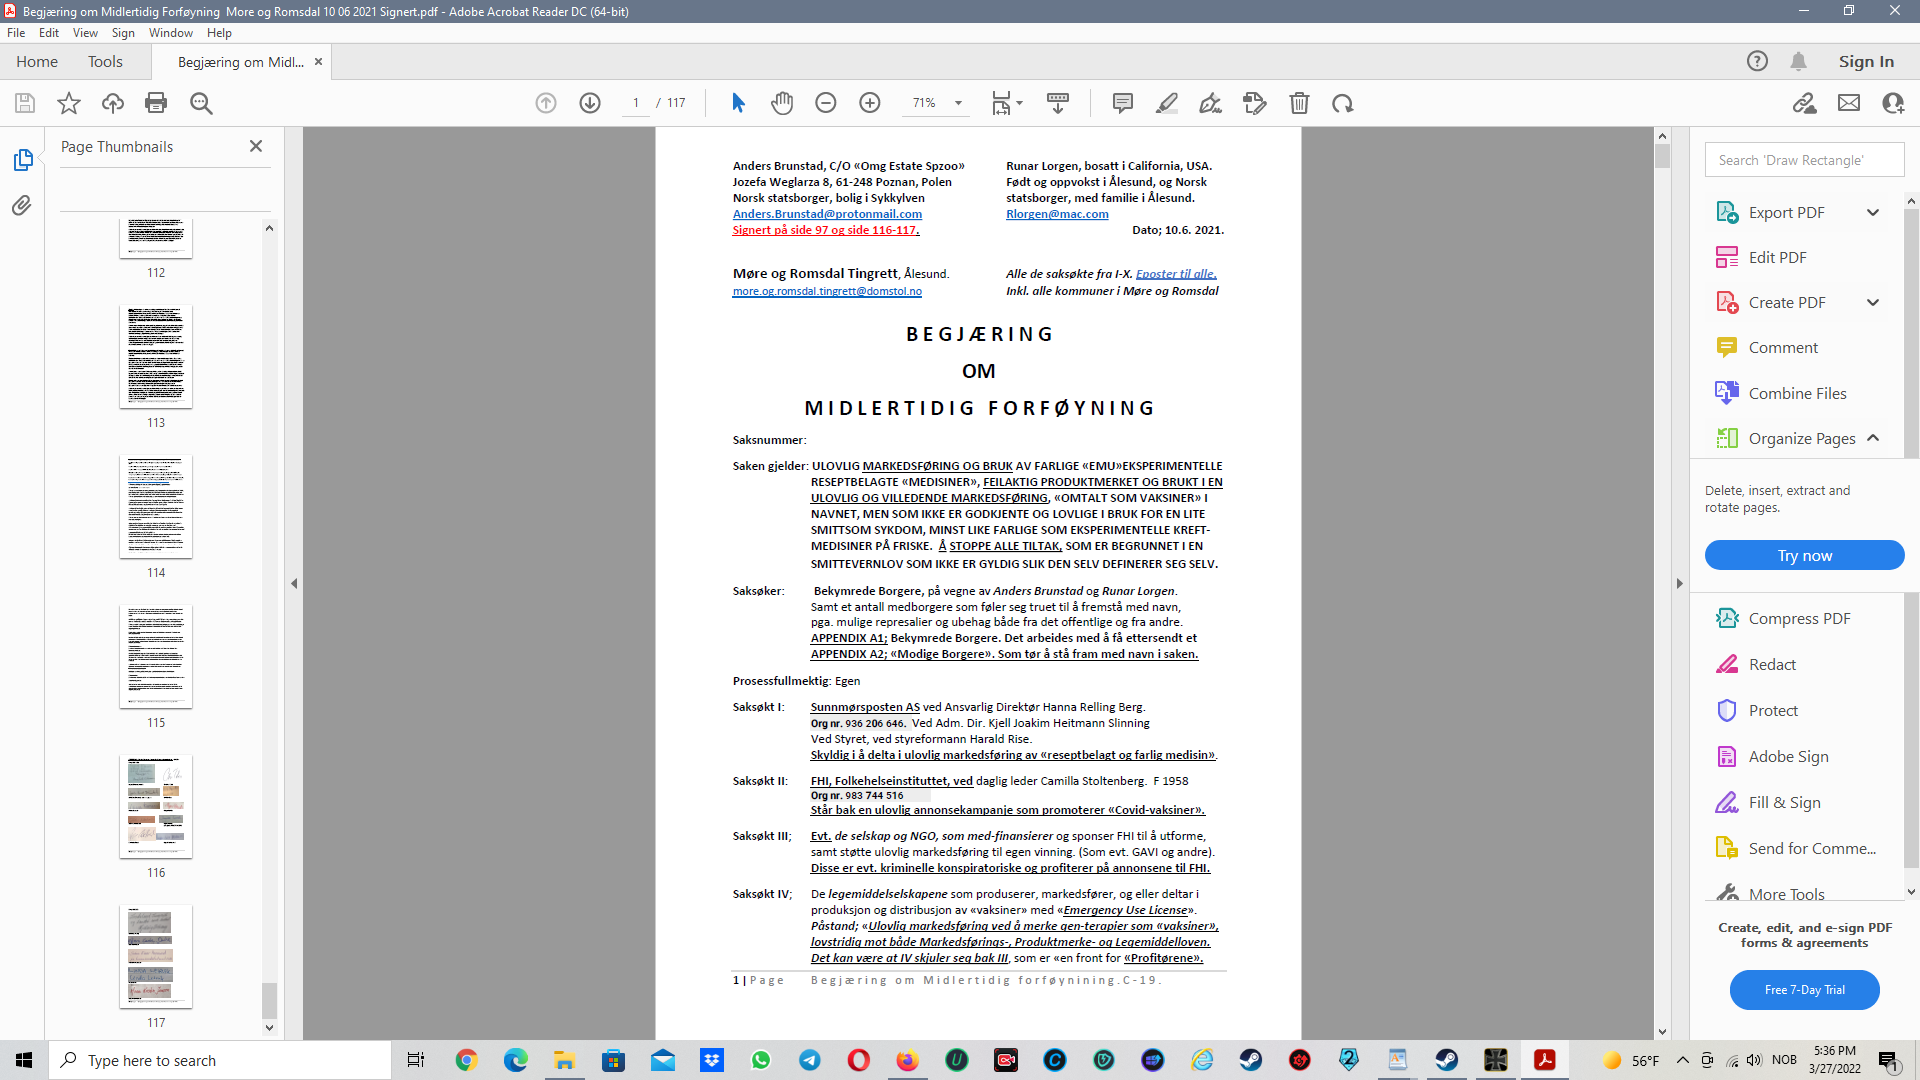The height and width of the screenshot is (1080, 1920).
Task: Click the Delete trash icon in toolbar
Action: tap(1299, 103)
